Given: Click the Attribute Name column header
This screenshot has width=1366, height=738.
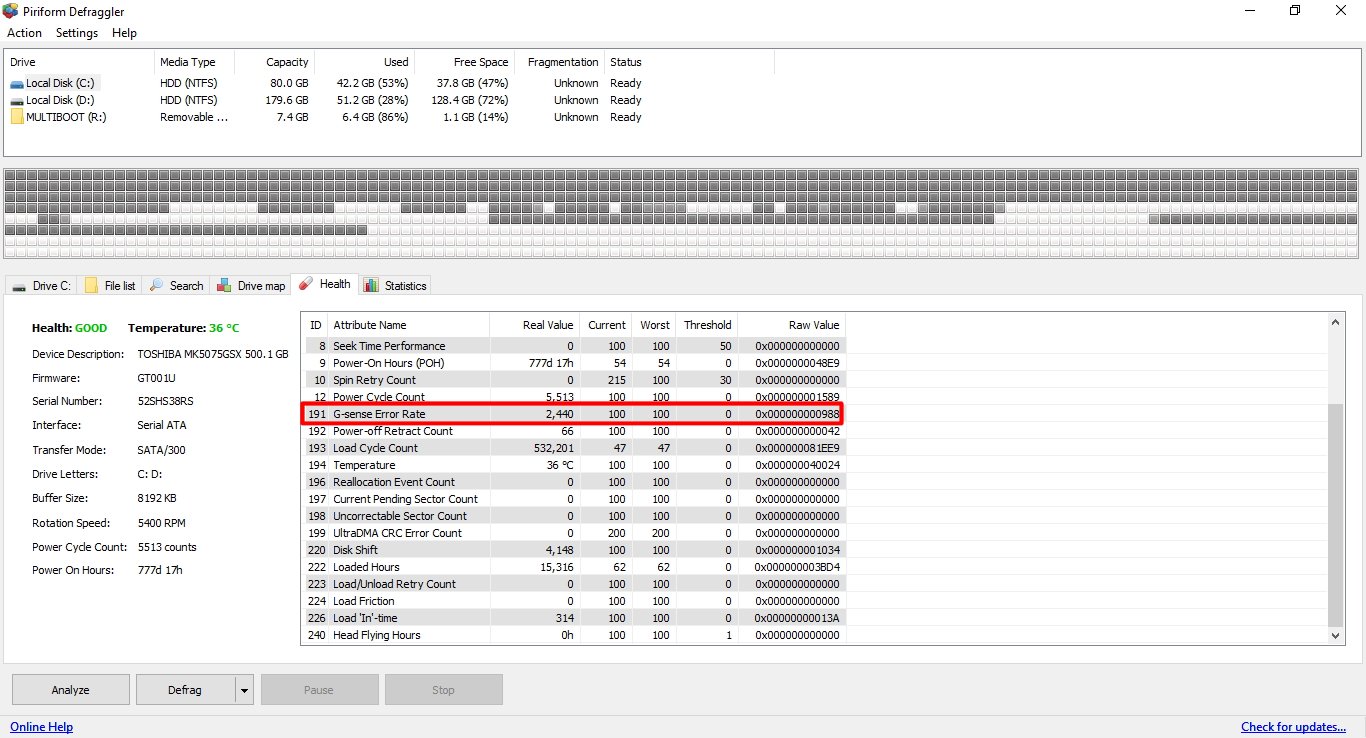Looking at the screenshot, I should (x=408, y=325).
